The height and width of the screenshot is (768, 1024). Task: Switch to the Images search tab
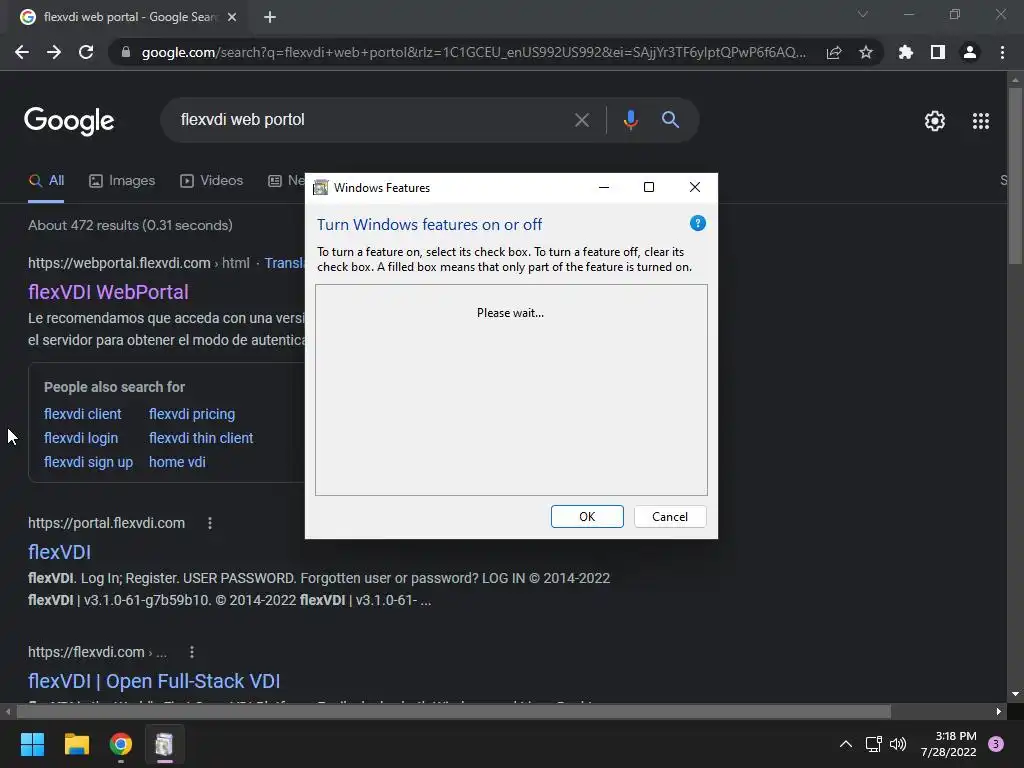[122, 181]
